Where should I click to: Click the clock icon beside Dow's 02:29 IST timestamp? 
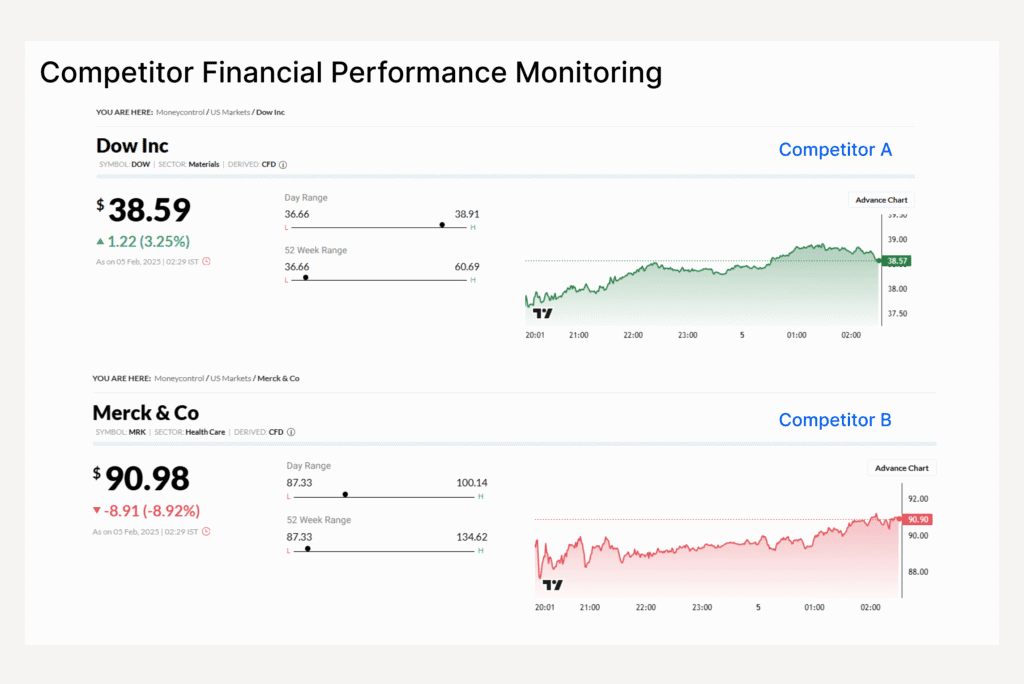point(206,261)
